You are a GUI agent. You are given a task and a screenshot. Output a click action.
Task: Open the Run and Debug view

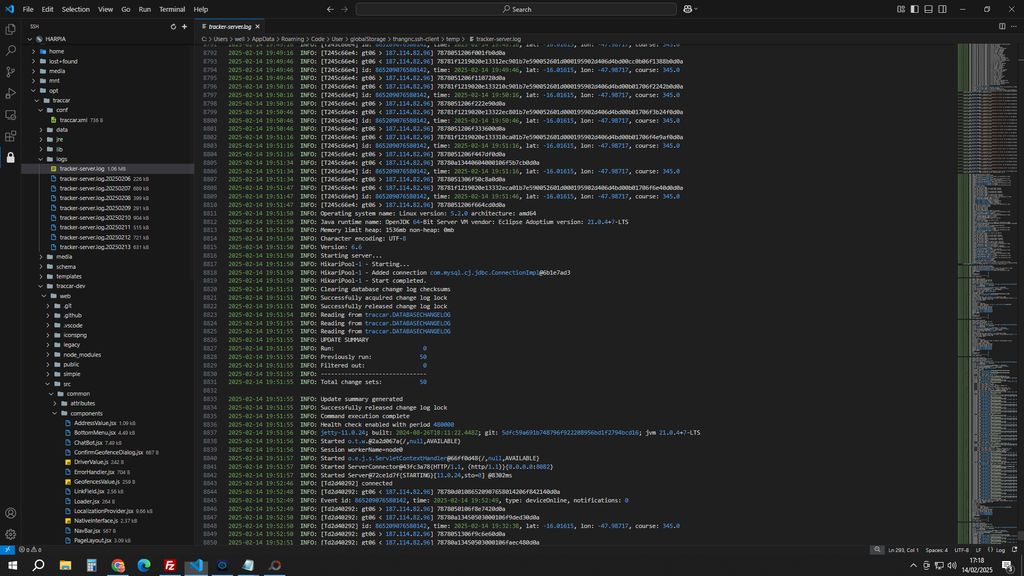[10, 93]
